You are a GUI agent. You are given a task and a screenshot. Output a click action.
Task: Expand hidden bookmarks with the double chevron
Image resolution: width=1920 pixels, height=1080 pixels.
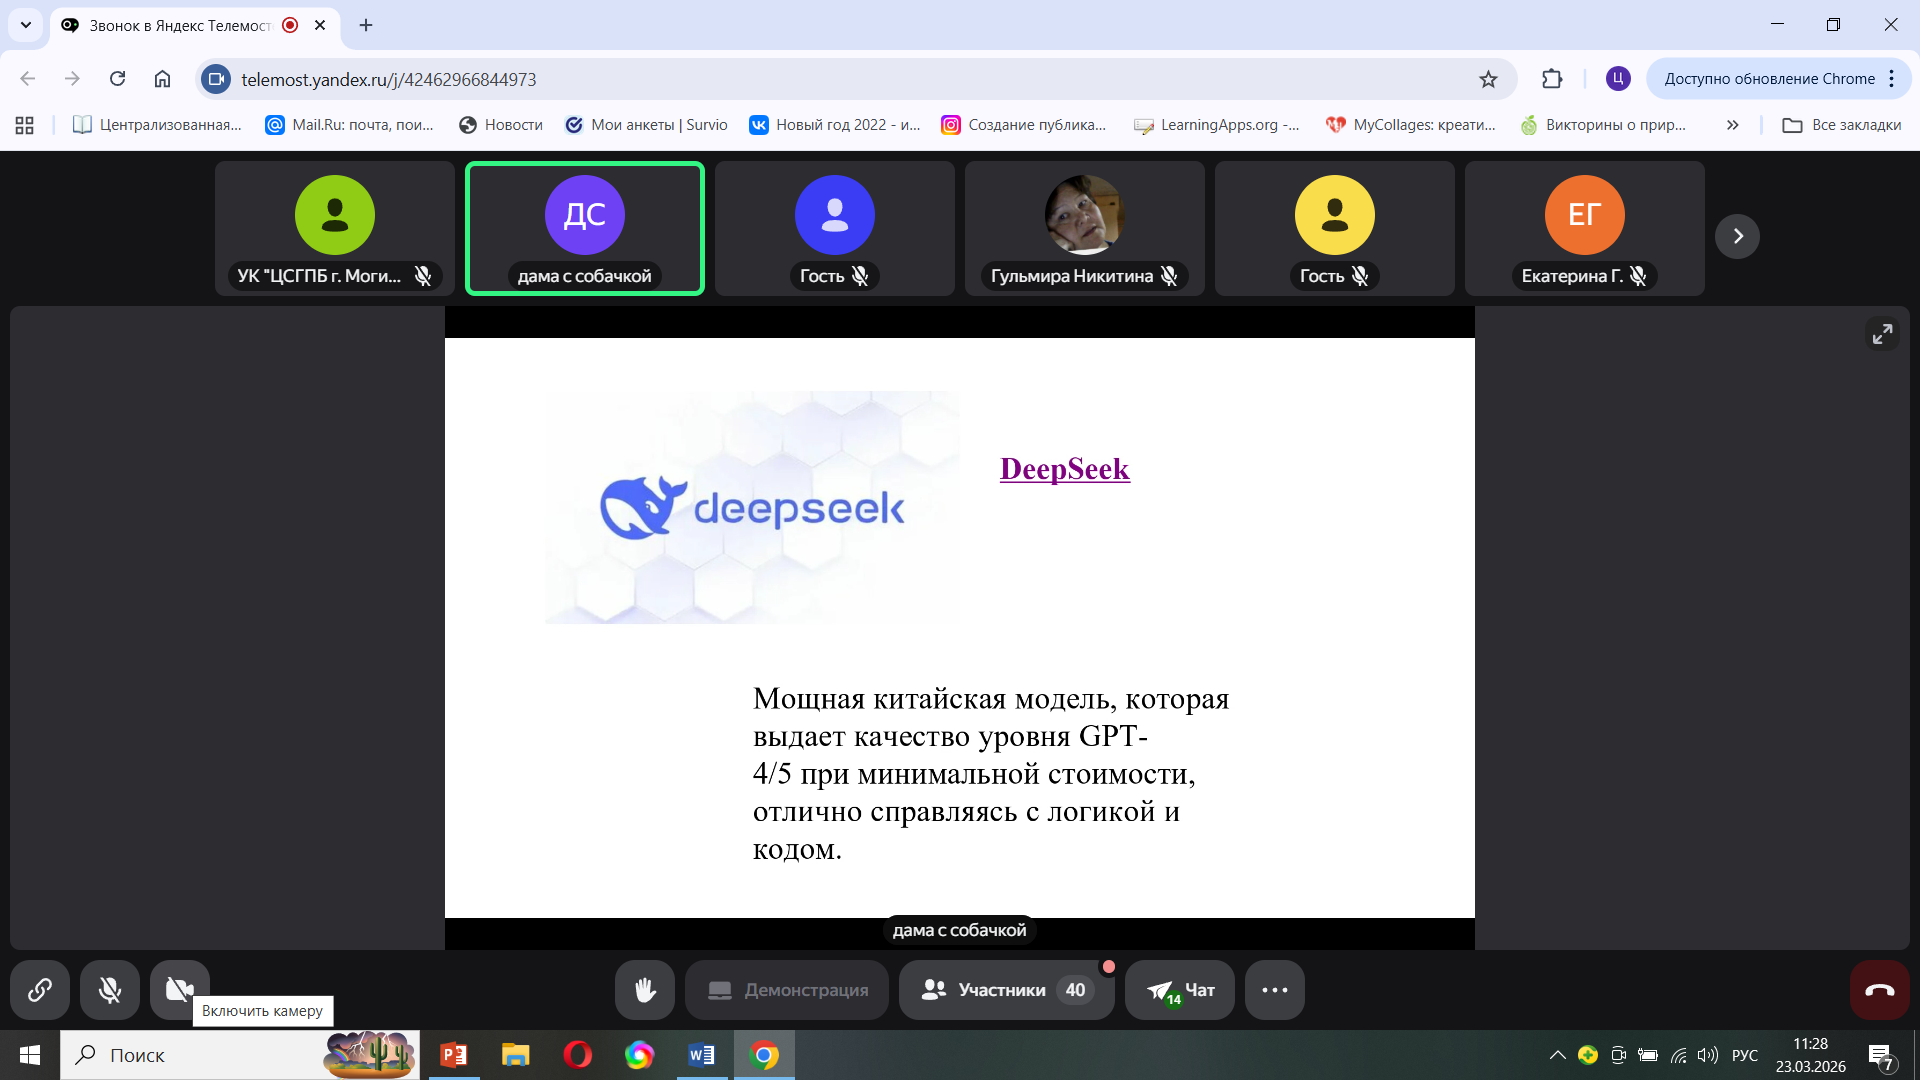1732,125
